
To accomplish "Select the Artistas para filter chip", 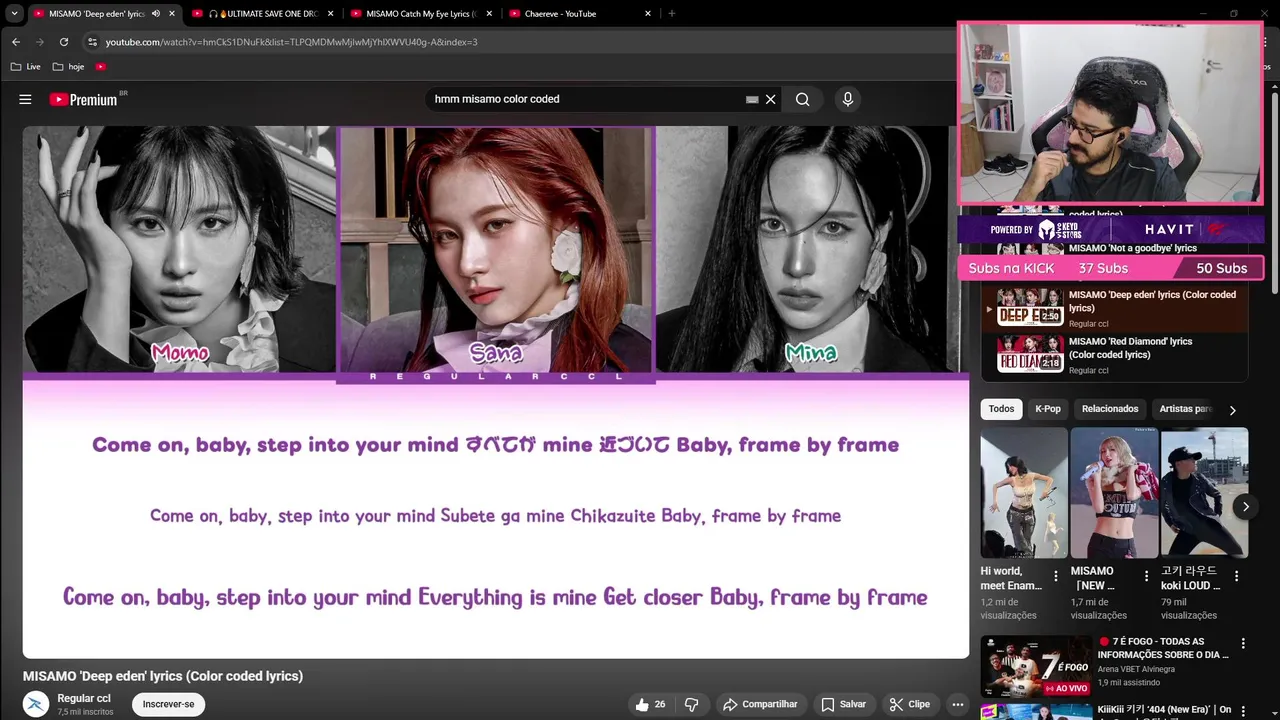I will click(1186, 409).
